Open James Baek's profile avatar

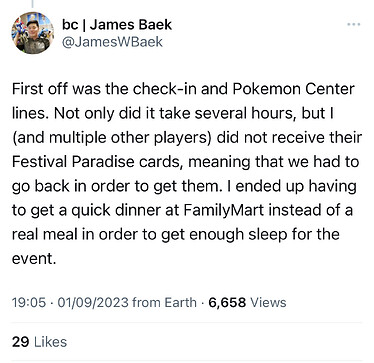[x=32, y=33]
